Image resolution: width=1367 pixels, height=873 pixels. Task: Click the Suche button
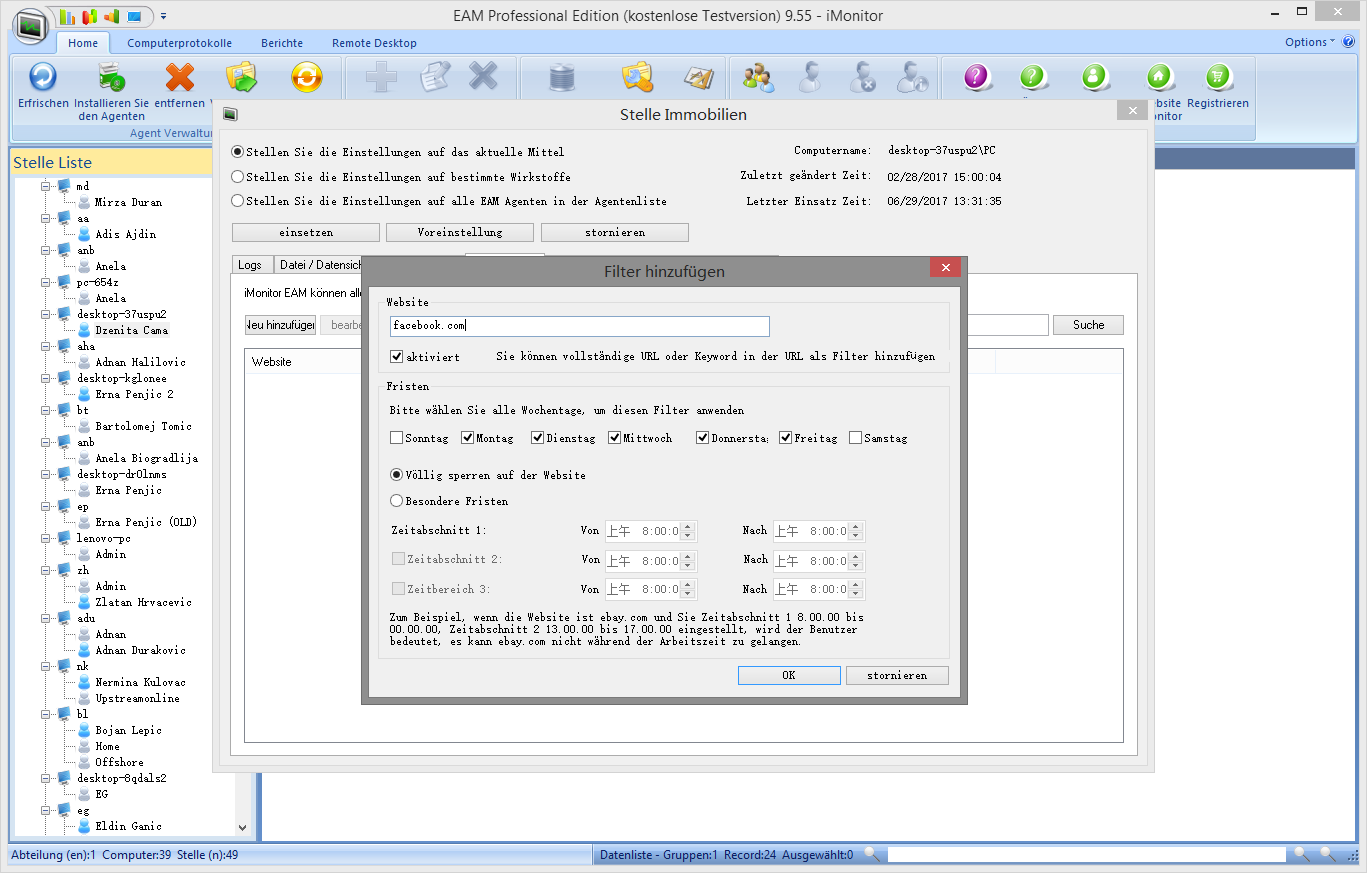click(1088, 325)
